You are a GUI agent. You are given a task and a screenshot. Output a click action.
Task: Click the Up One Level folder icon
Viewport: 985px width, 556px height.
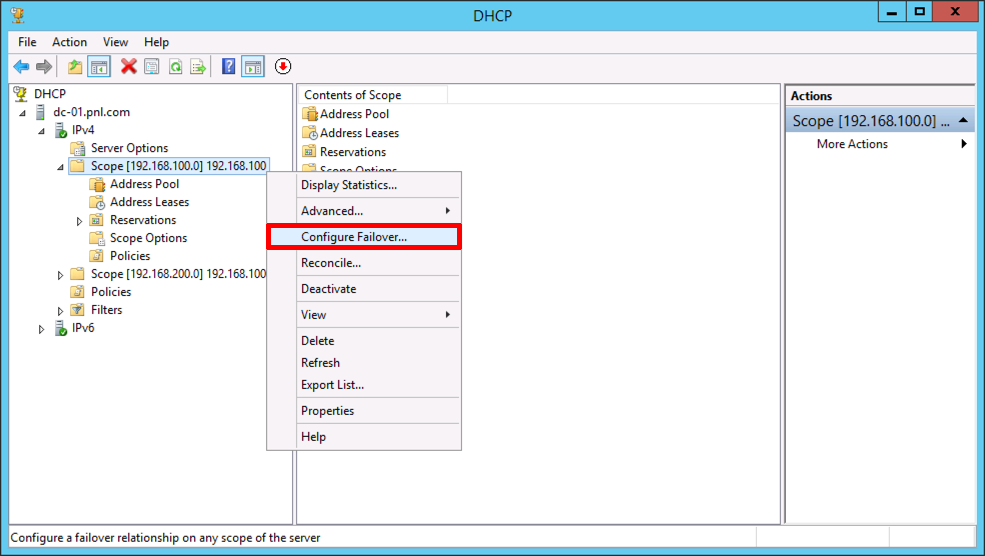point(75,67)
